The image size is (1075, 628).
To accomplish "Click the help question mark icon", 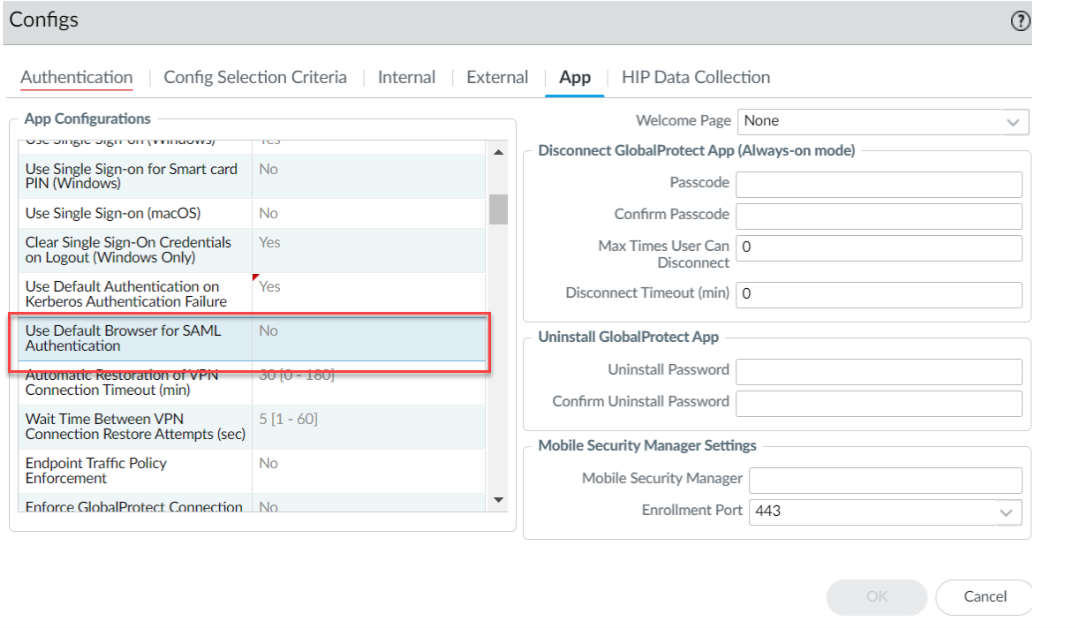I will click(x=1020, y=21).
